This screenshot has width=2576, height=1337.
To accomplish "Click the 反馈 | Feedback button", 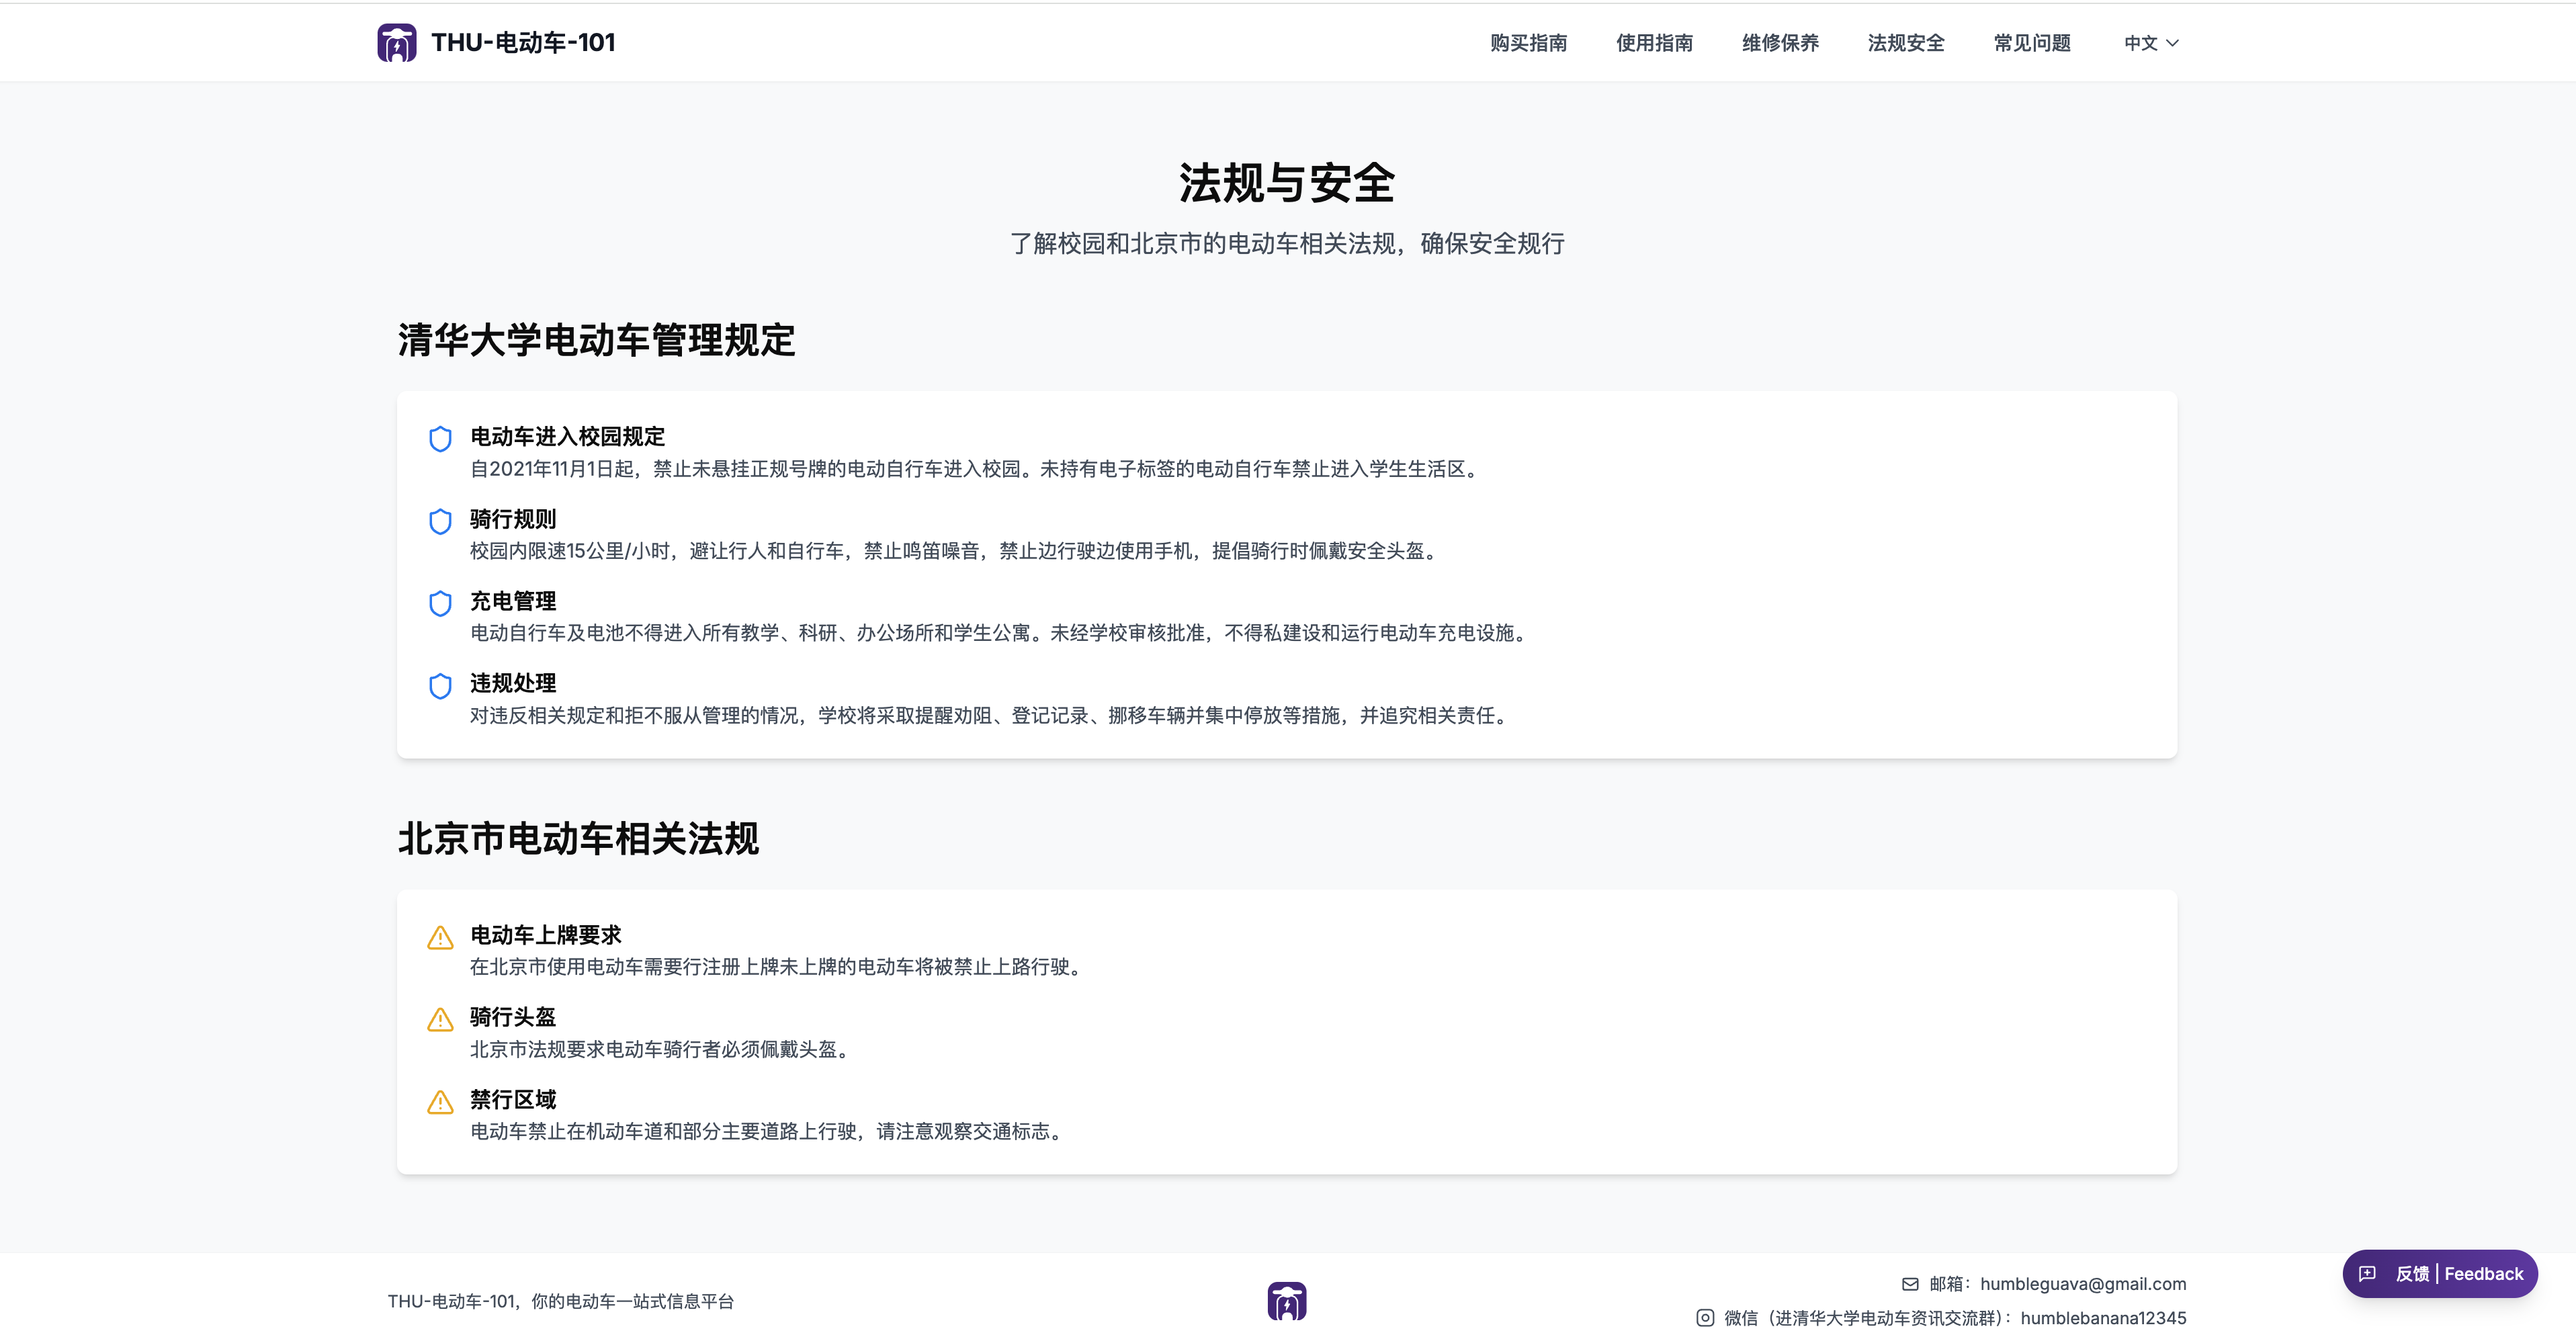I will (x=2440, y=1274).
